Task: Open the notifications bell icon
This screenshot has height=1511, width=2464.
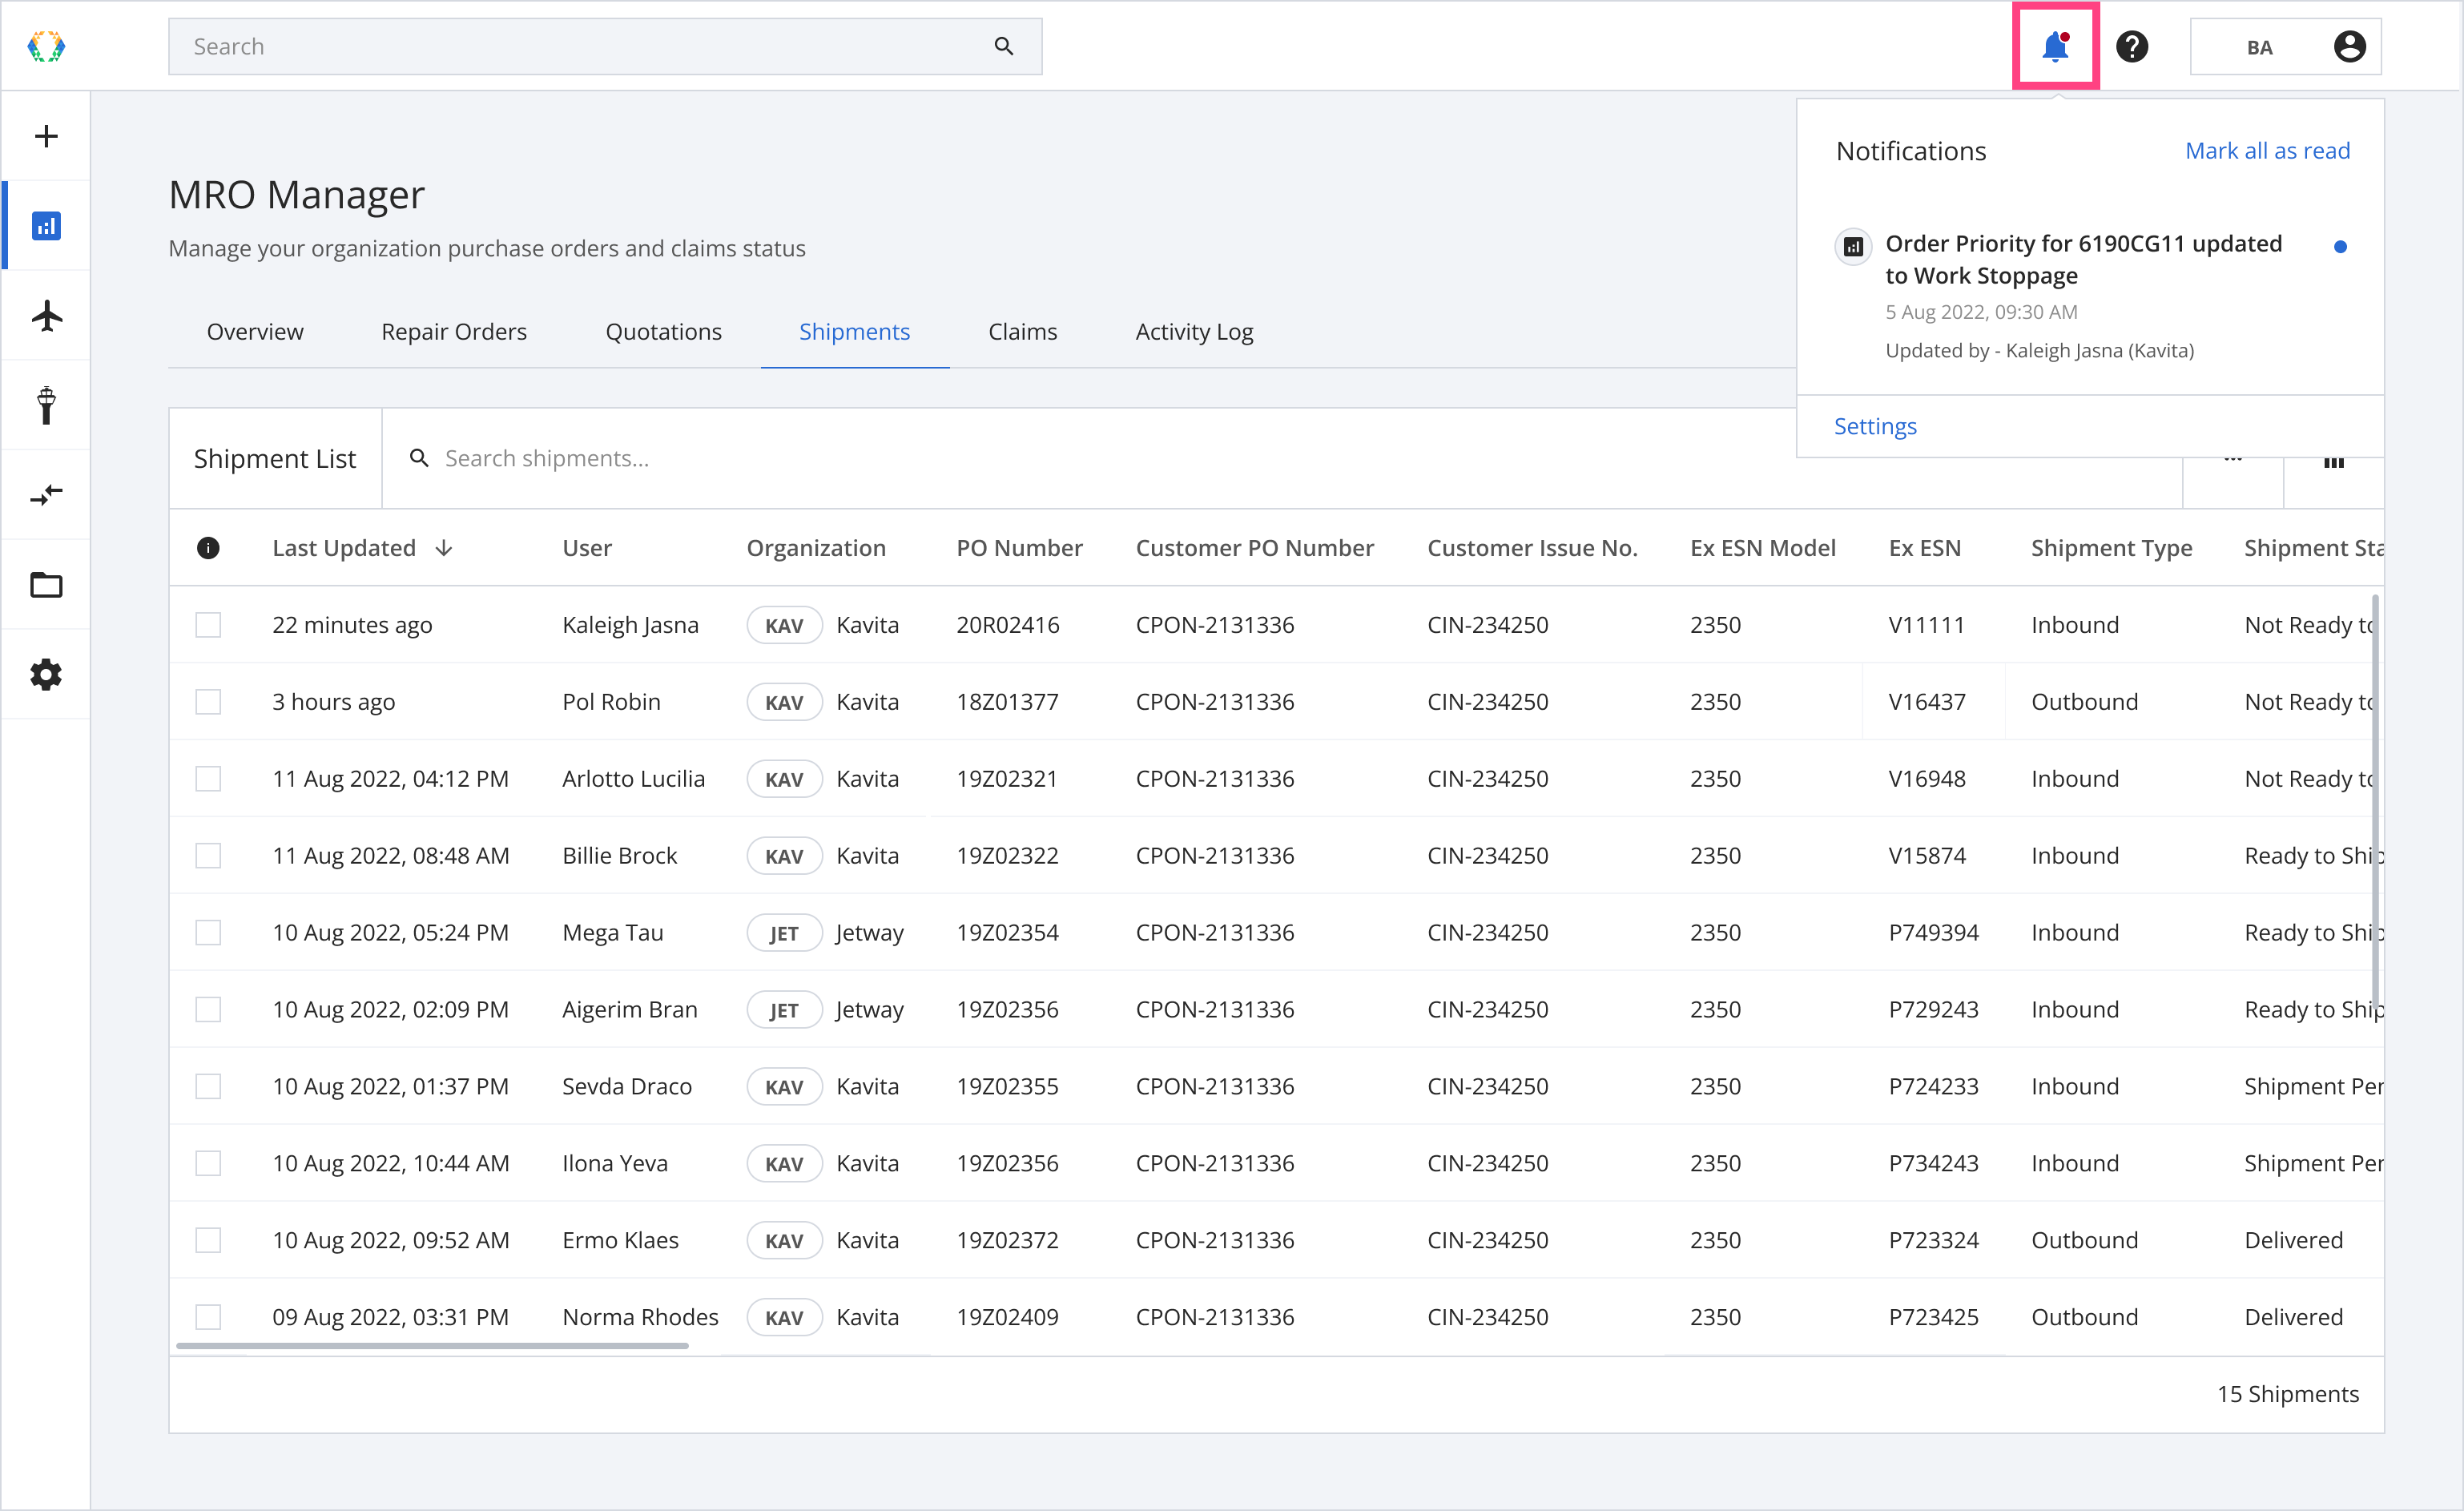Action: point(2055,46)
